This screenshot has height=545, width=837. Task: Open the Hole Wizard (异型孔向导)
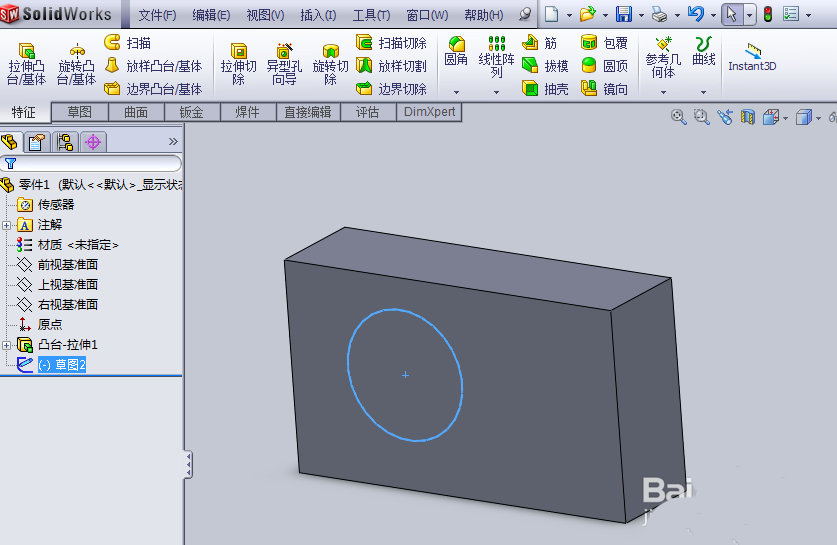click(x=284, y=65)
